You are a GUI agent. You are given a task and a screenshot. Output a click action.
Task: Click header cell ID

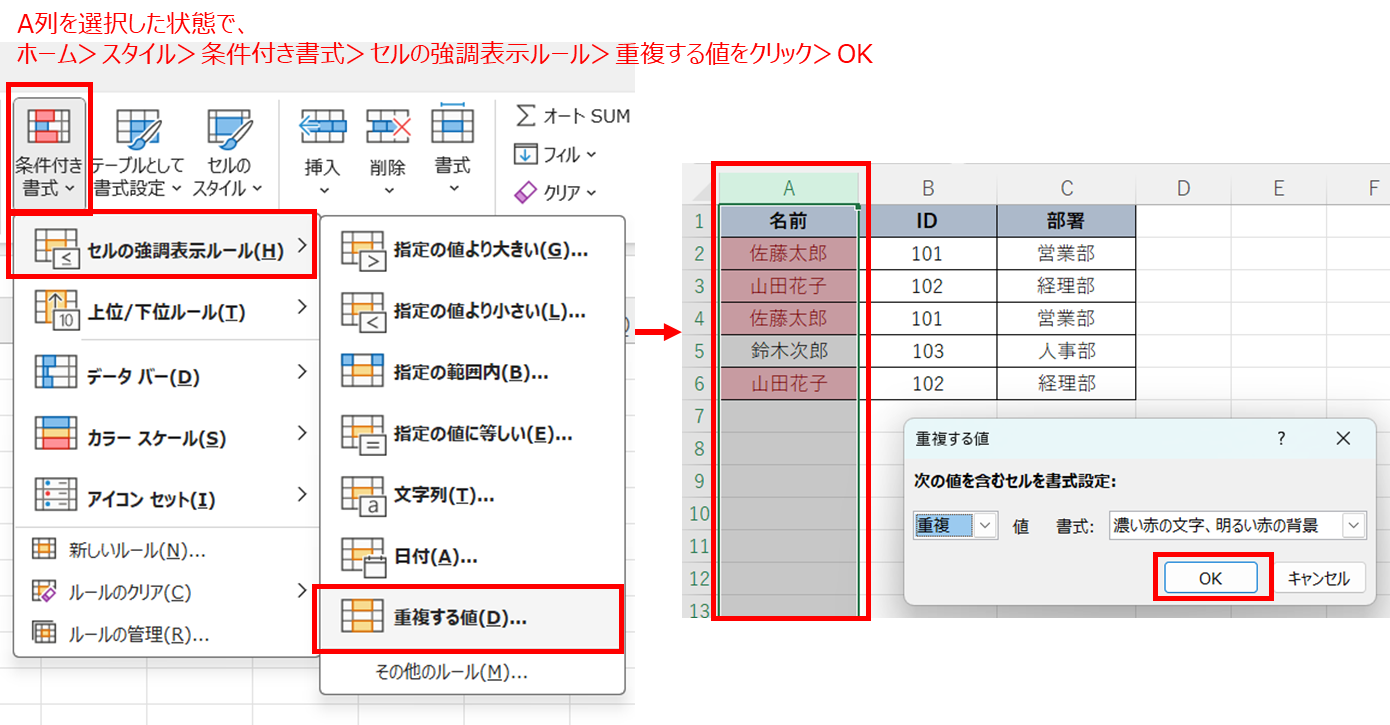coord(928,221)
